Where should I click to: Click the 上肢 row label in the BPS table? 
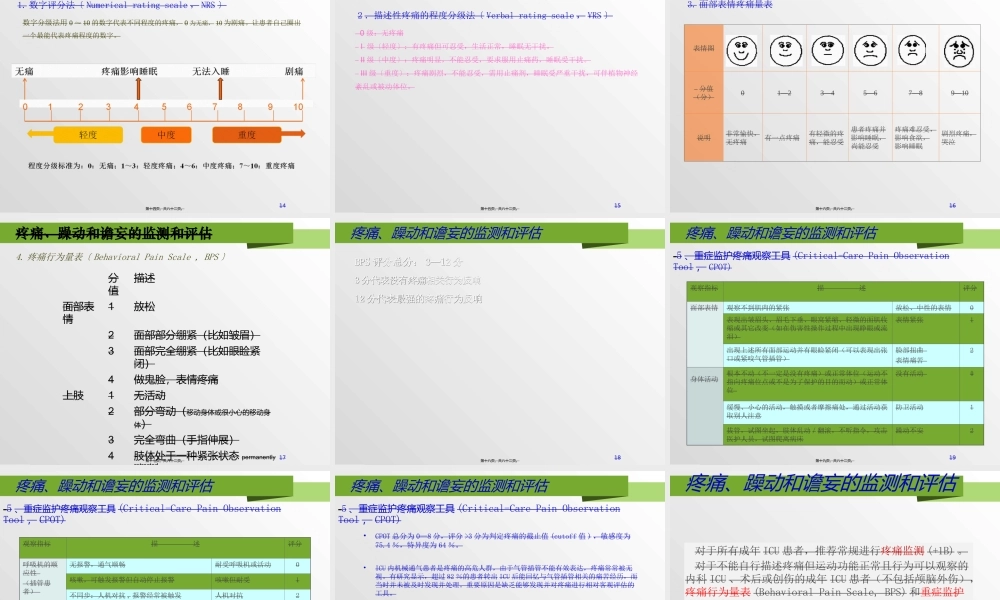[73, 395]
